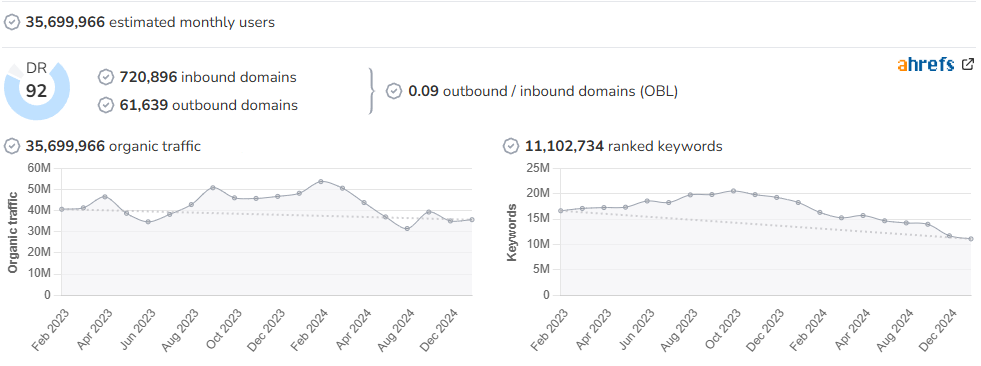Click the Jun 2023 label under keywords chart

click(x=636, y=330)
